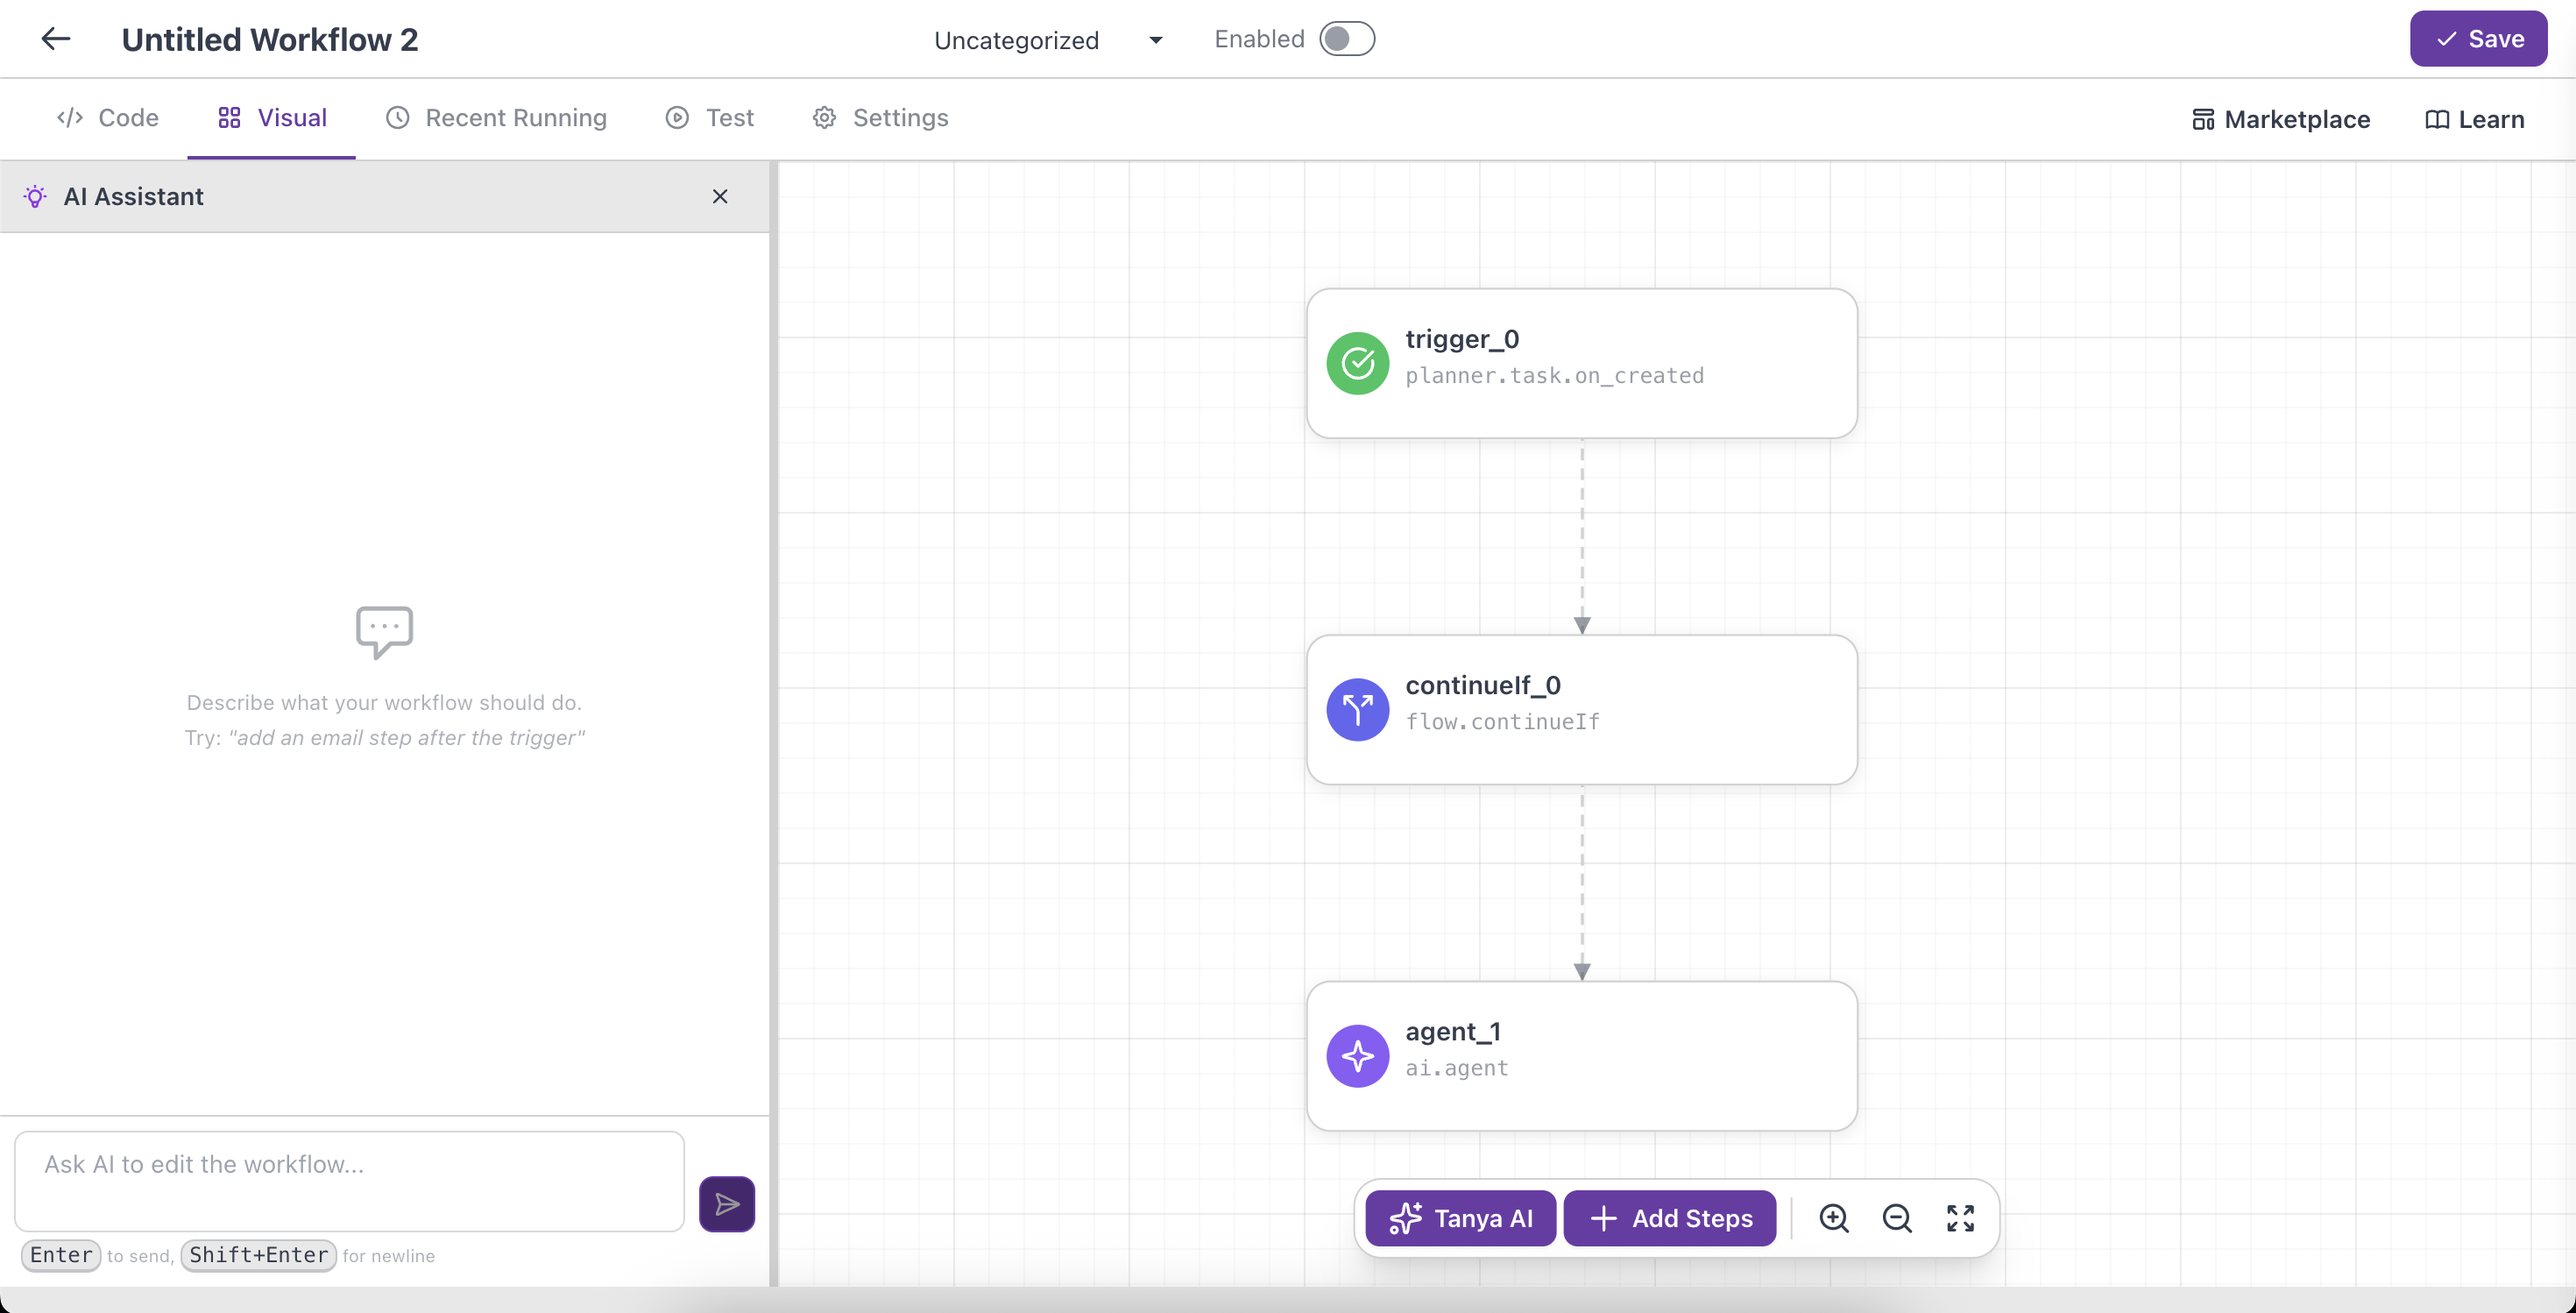Open the Marketplace link
This screenshot has width=2576, height=1313.
click(2280, 120)
